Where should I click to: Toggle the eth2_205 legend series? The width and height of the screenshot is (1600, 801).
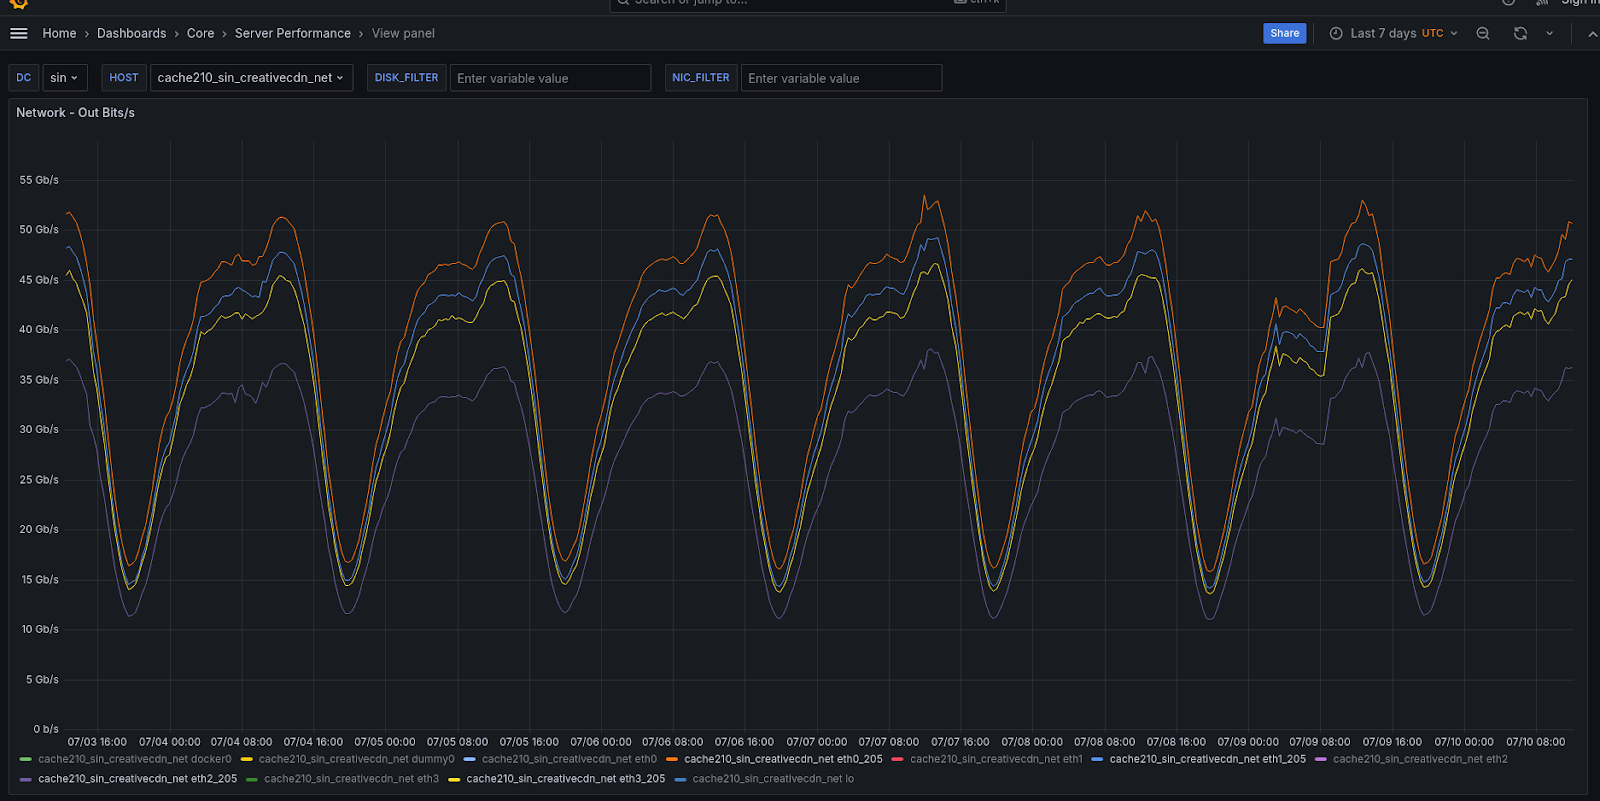click(137, 779)
